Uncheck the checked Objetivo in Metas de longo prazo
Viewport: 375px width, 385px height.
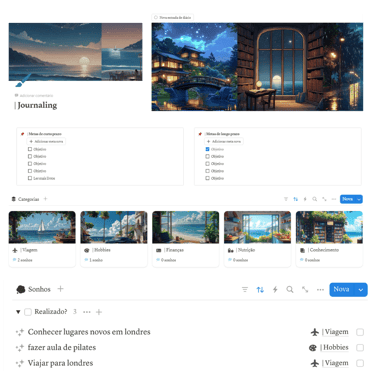[x=207, y=149]
